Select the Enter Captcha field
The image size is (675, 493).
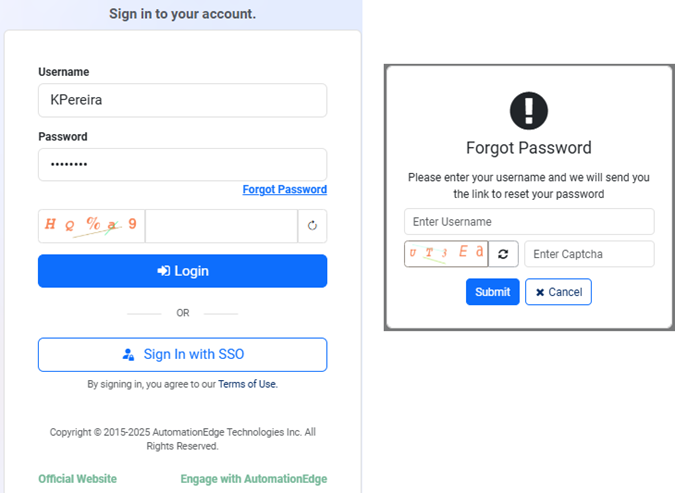[589, 254]
